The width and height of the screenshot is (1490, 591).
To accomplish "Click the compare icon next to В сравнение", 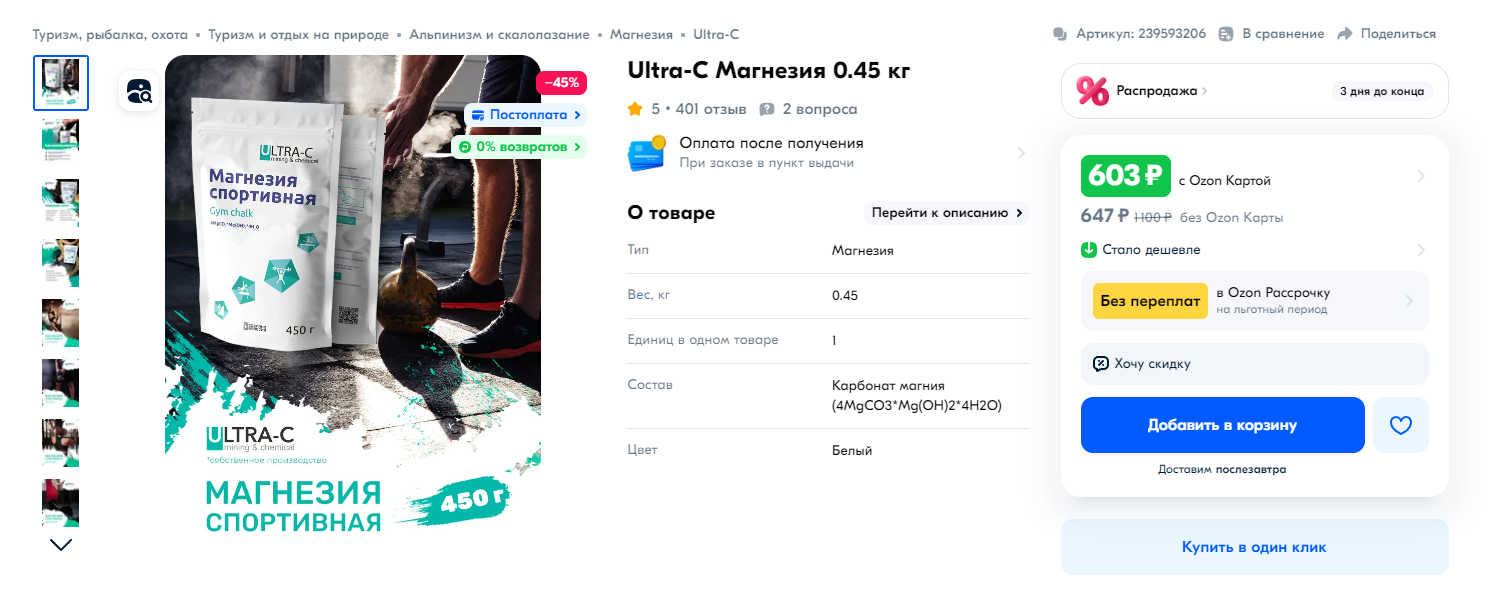I will 1226,34.
